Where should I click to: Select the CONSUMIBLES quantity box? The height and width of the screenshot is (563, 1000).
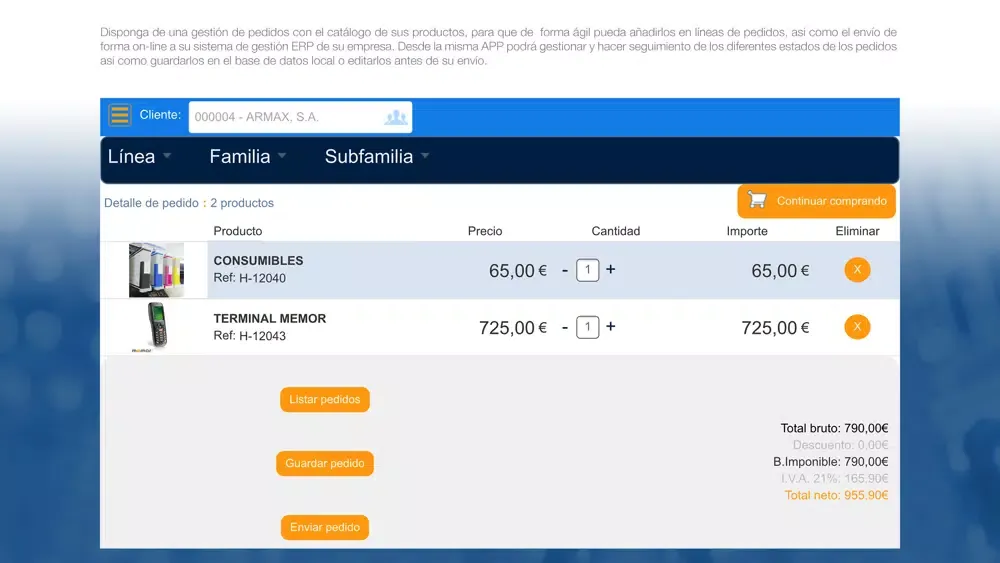(587, 270)
